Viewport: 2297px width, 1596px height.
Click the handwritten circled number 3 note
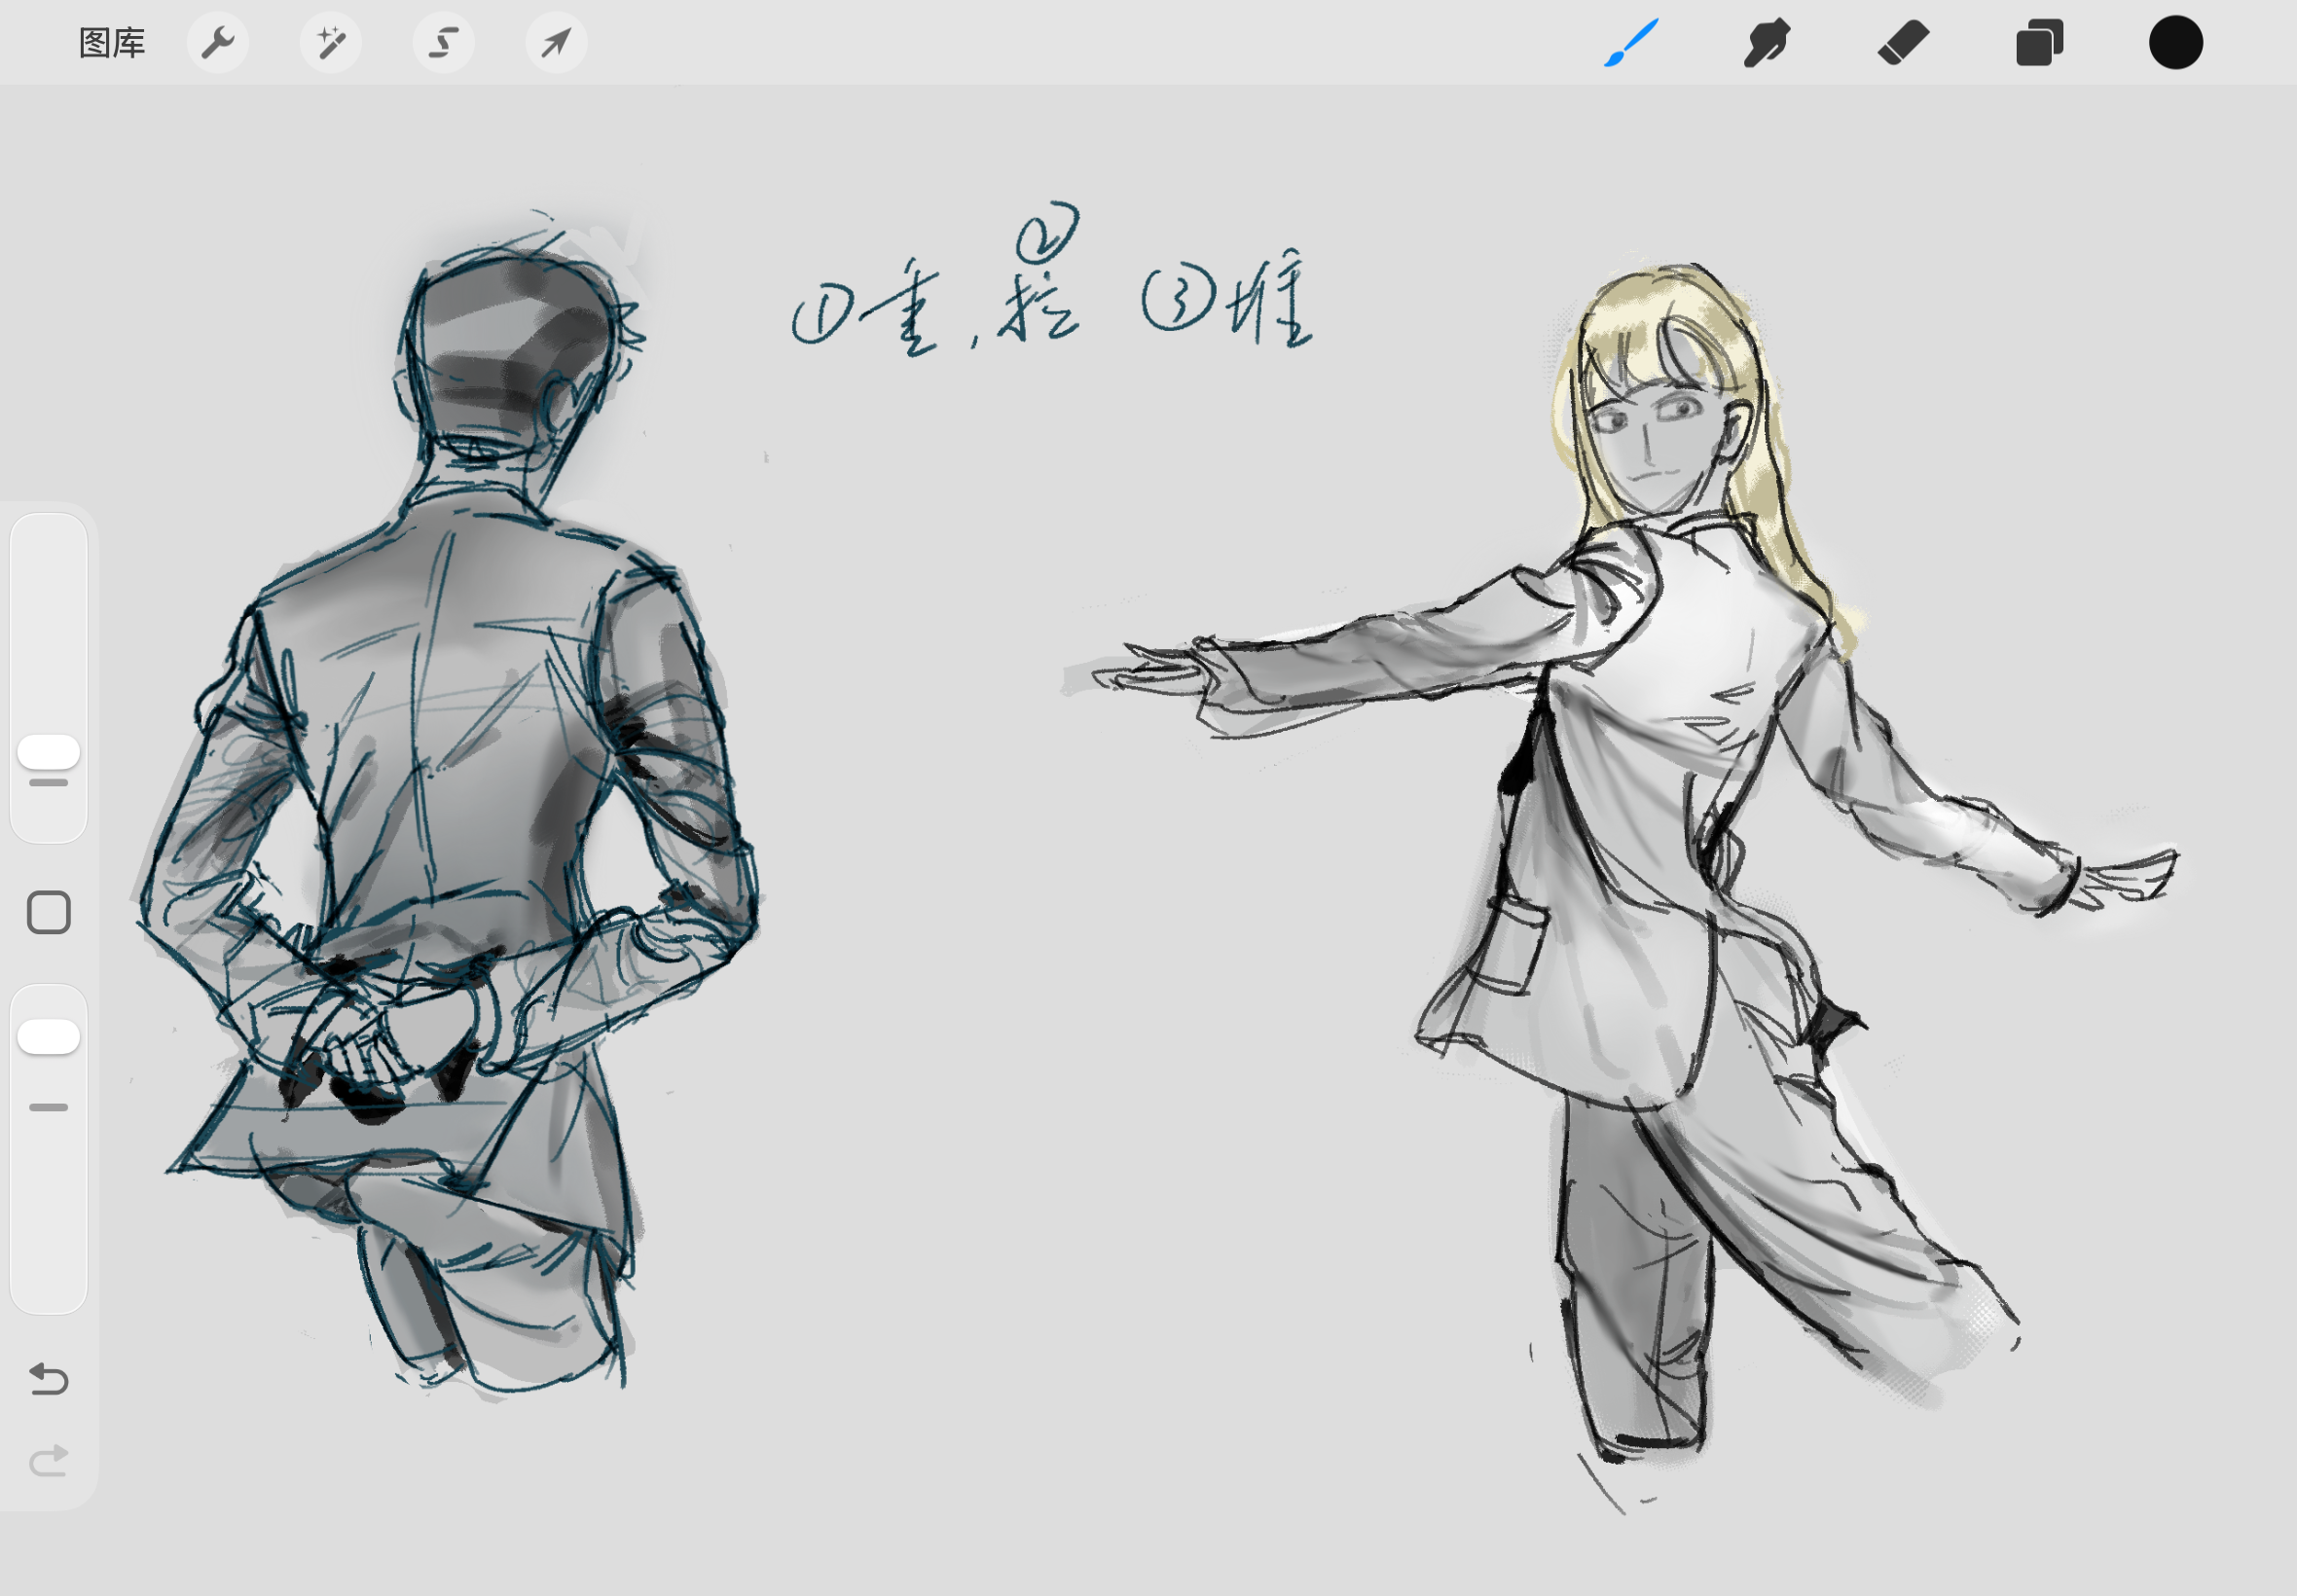[1178, 300]
